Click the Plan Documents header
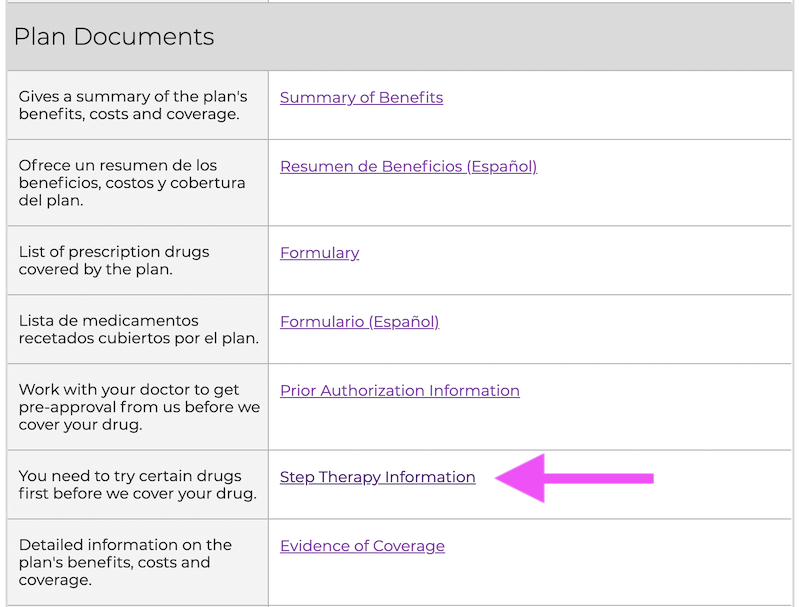The image size is (800, 607). point(113,37)
